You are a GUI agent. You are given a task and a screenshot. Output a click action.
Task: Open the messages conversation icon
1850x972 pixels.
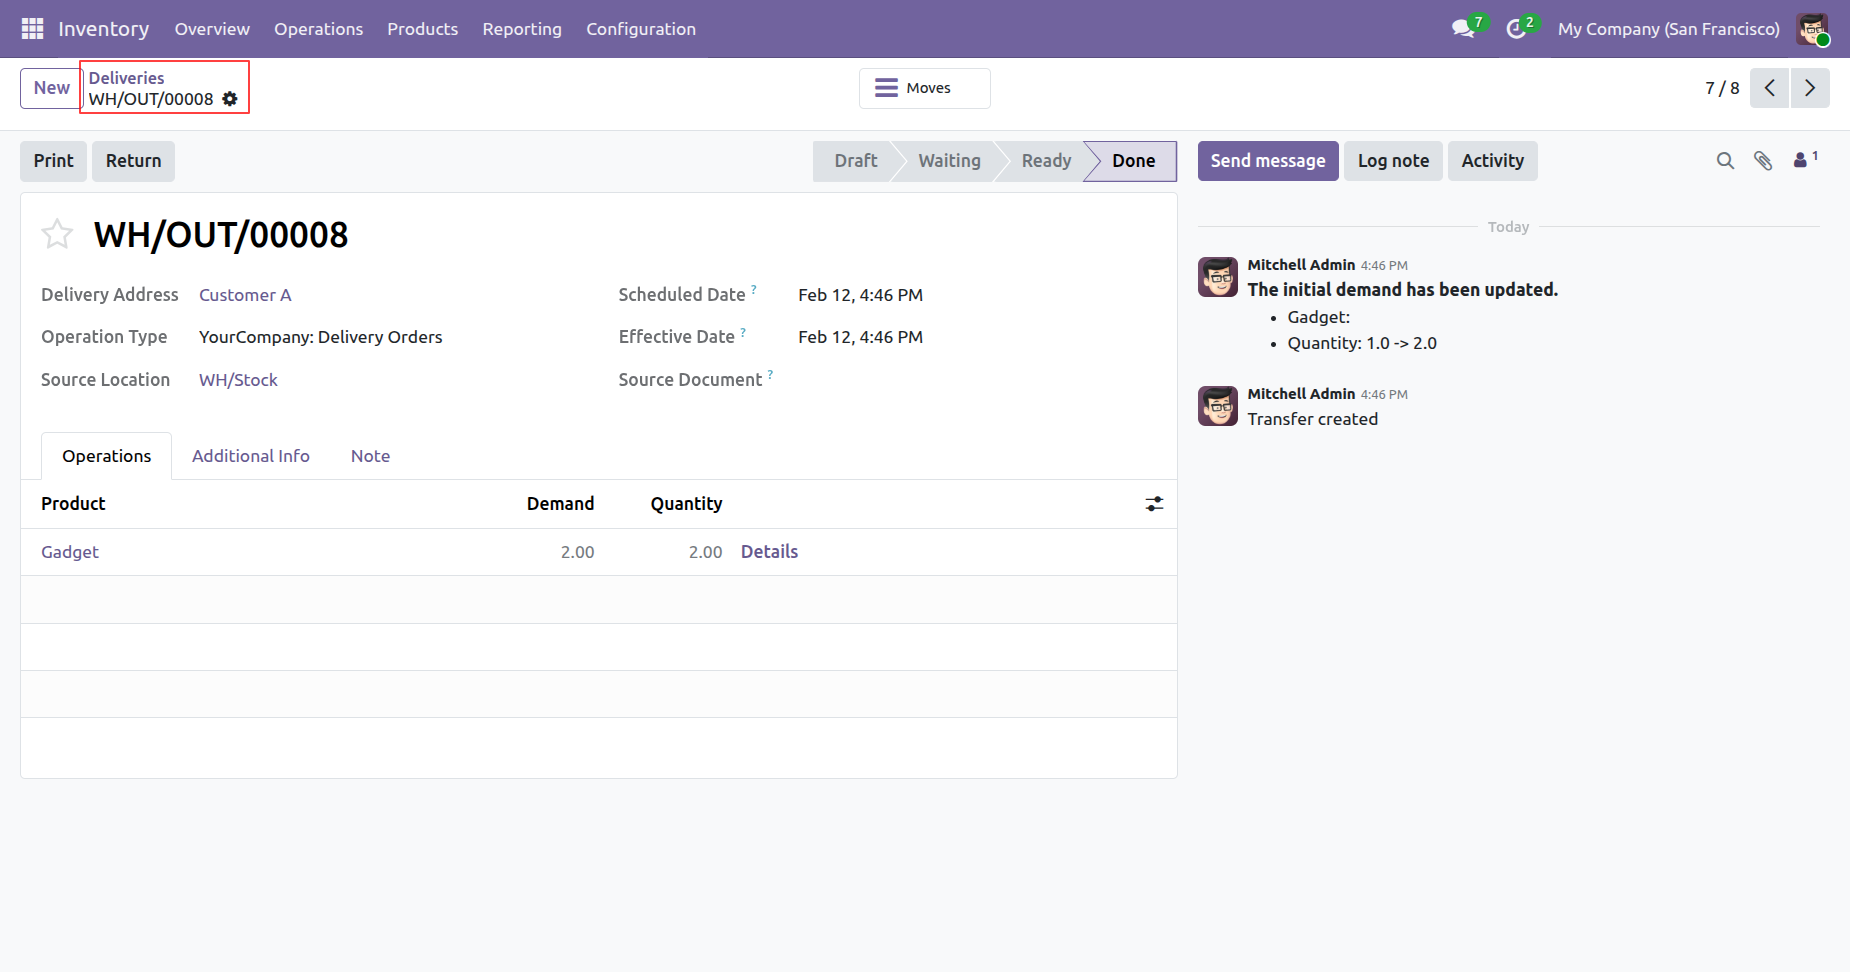[1464, 29]
